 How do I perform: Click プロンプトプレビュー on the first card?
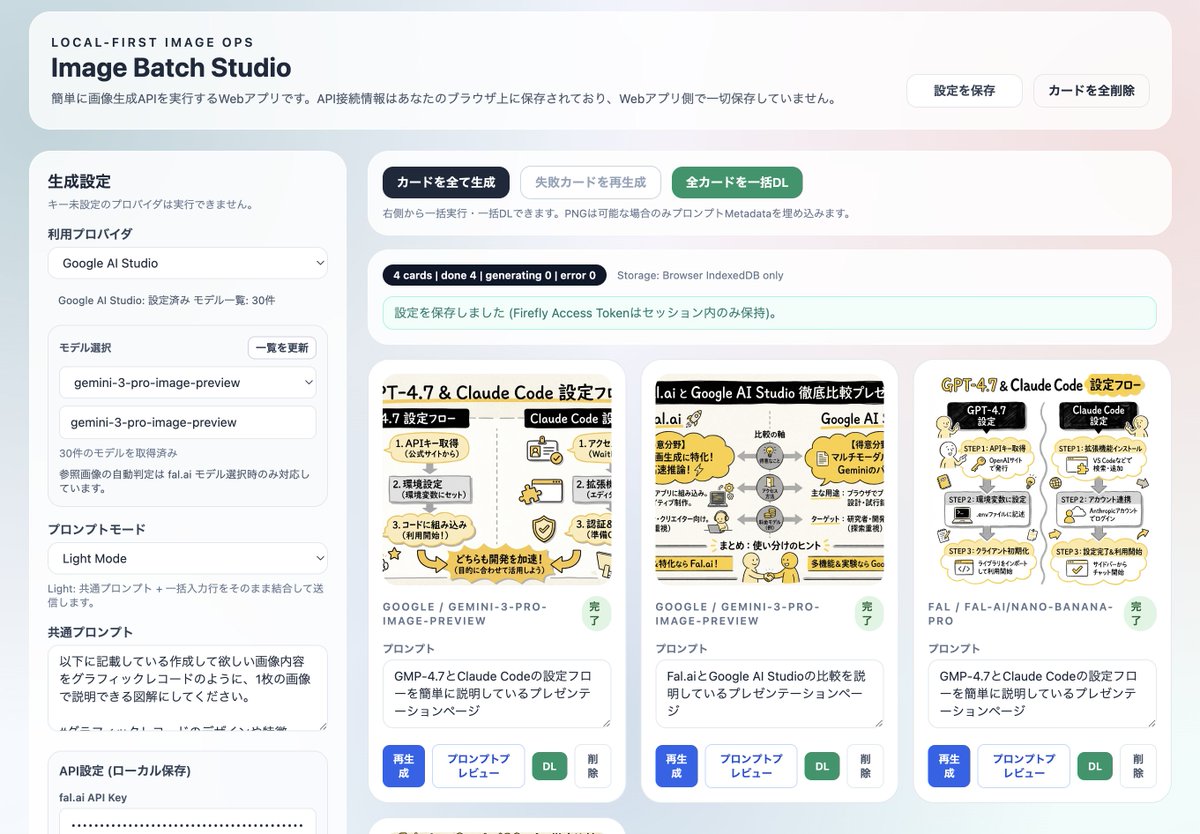pyautogui.click(x=478, y=766)
